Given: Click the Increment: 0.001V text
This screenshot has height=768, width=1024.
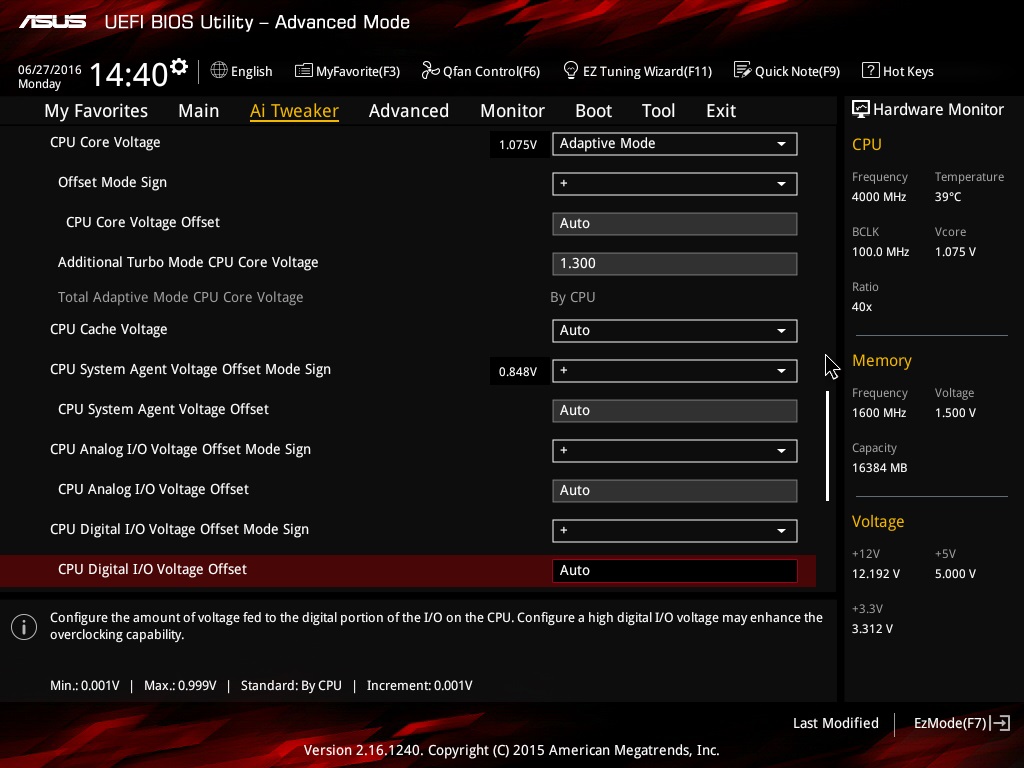Looking at the screenshot, I should point(419,686).
